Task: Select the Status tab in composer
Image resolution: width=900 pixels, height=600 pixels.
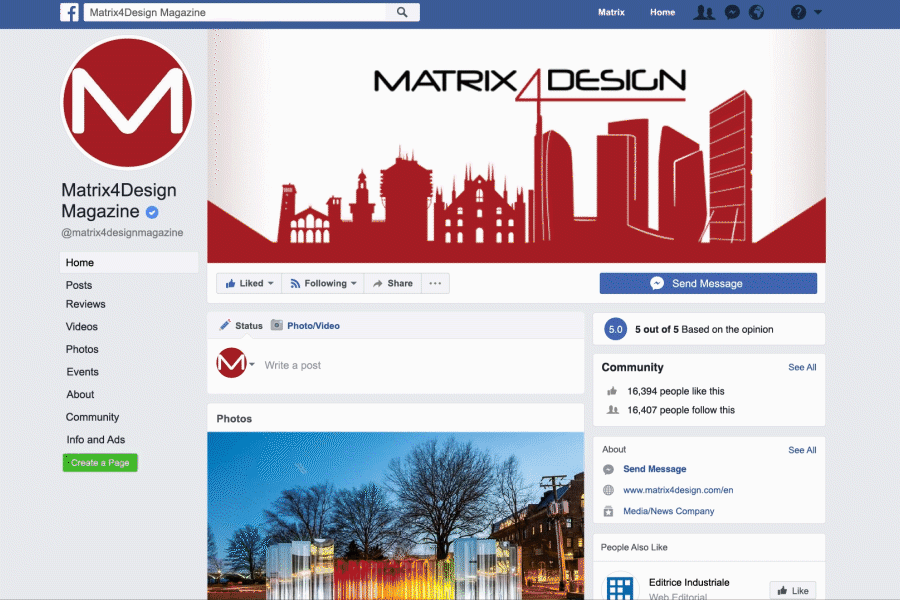Action: (x=241, y=326)
